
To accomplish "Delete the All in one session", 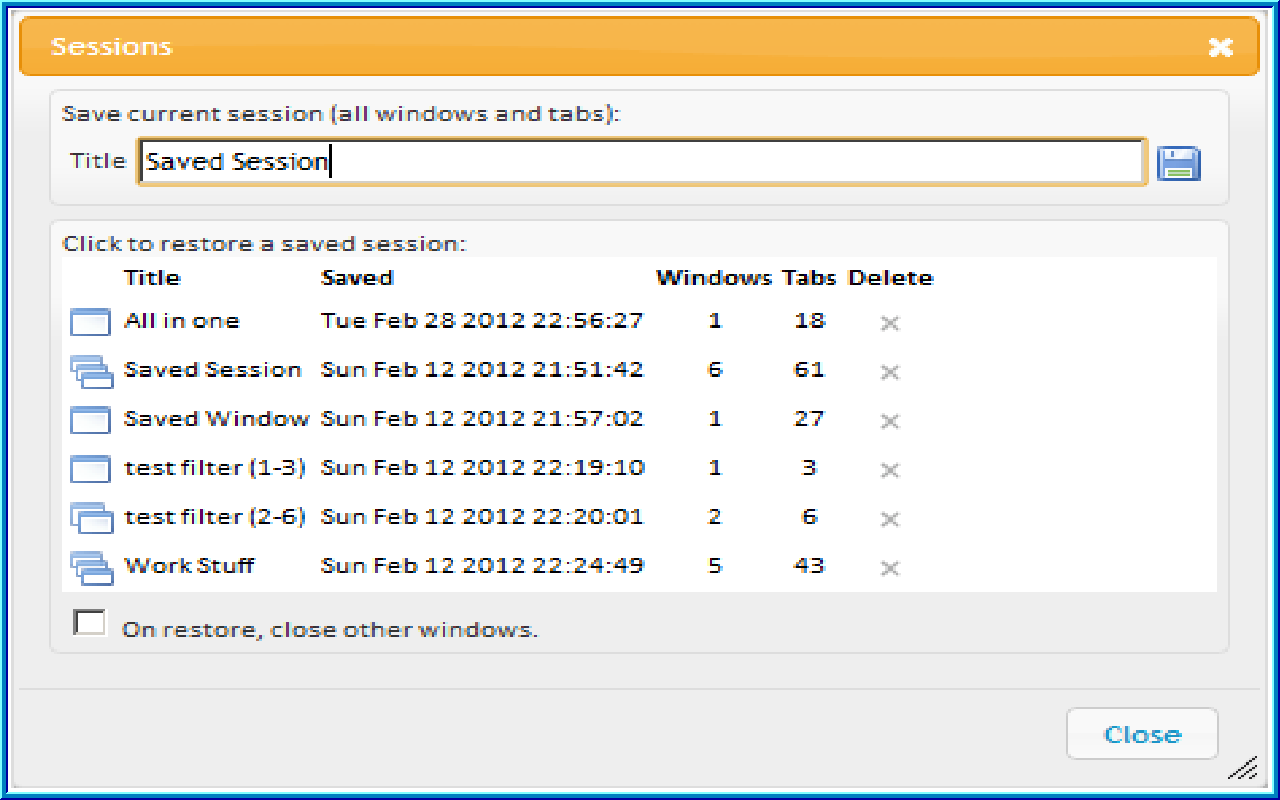I will 889,322.
